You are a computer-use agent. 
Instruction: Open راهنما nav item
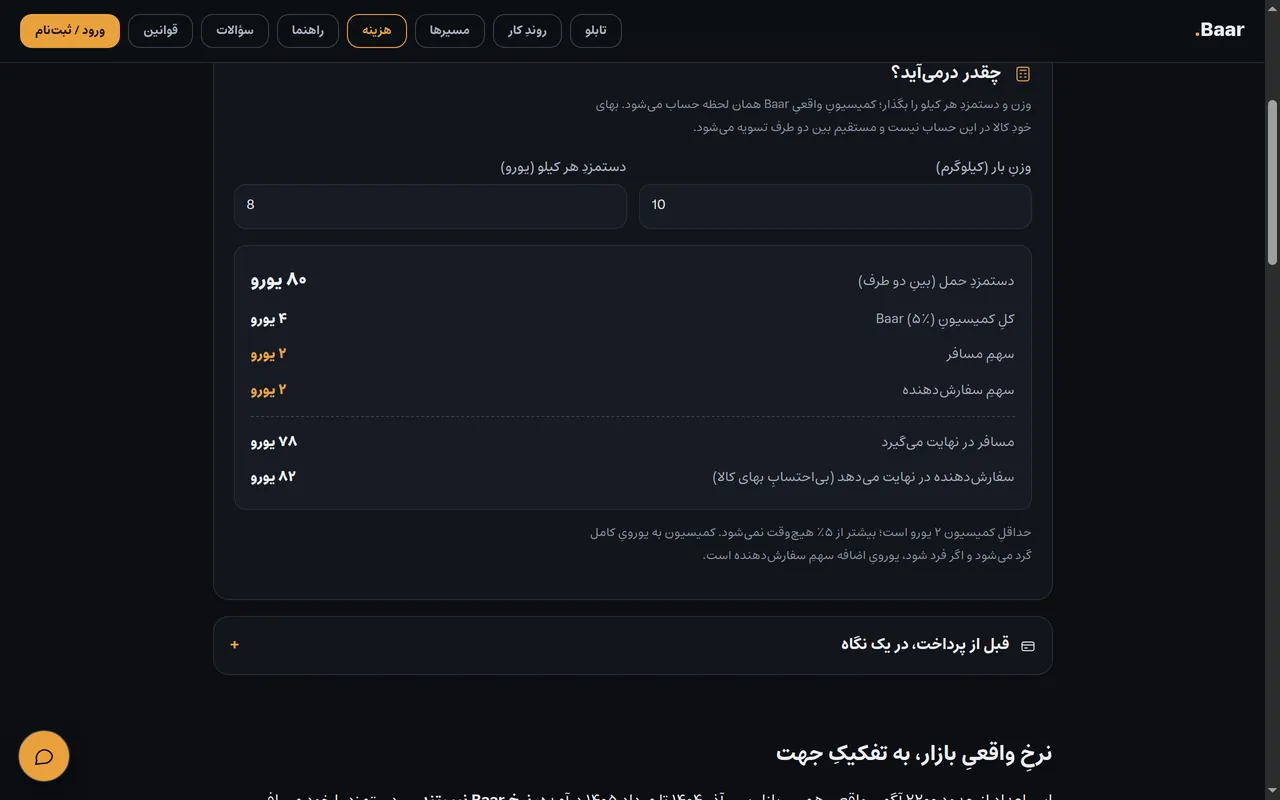[x=308, y=31]
